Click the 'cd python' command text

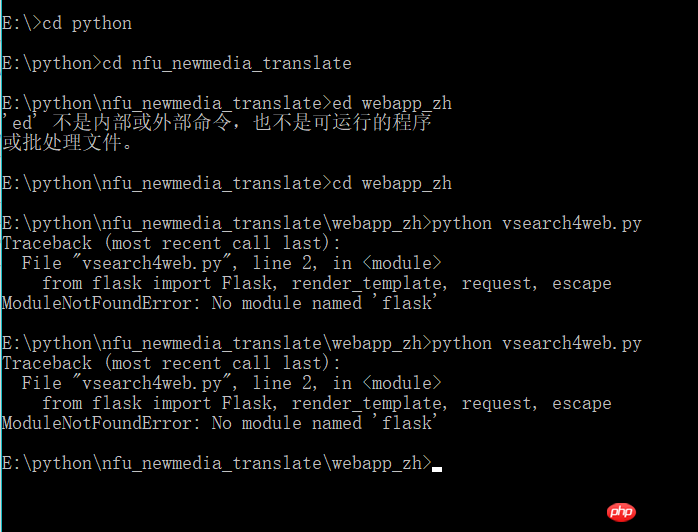pyautogui.click(x=87, y=24)
